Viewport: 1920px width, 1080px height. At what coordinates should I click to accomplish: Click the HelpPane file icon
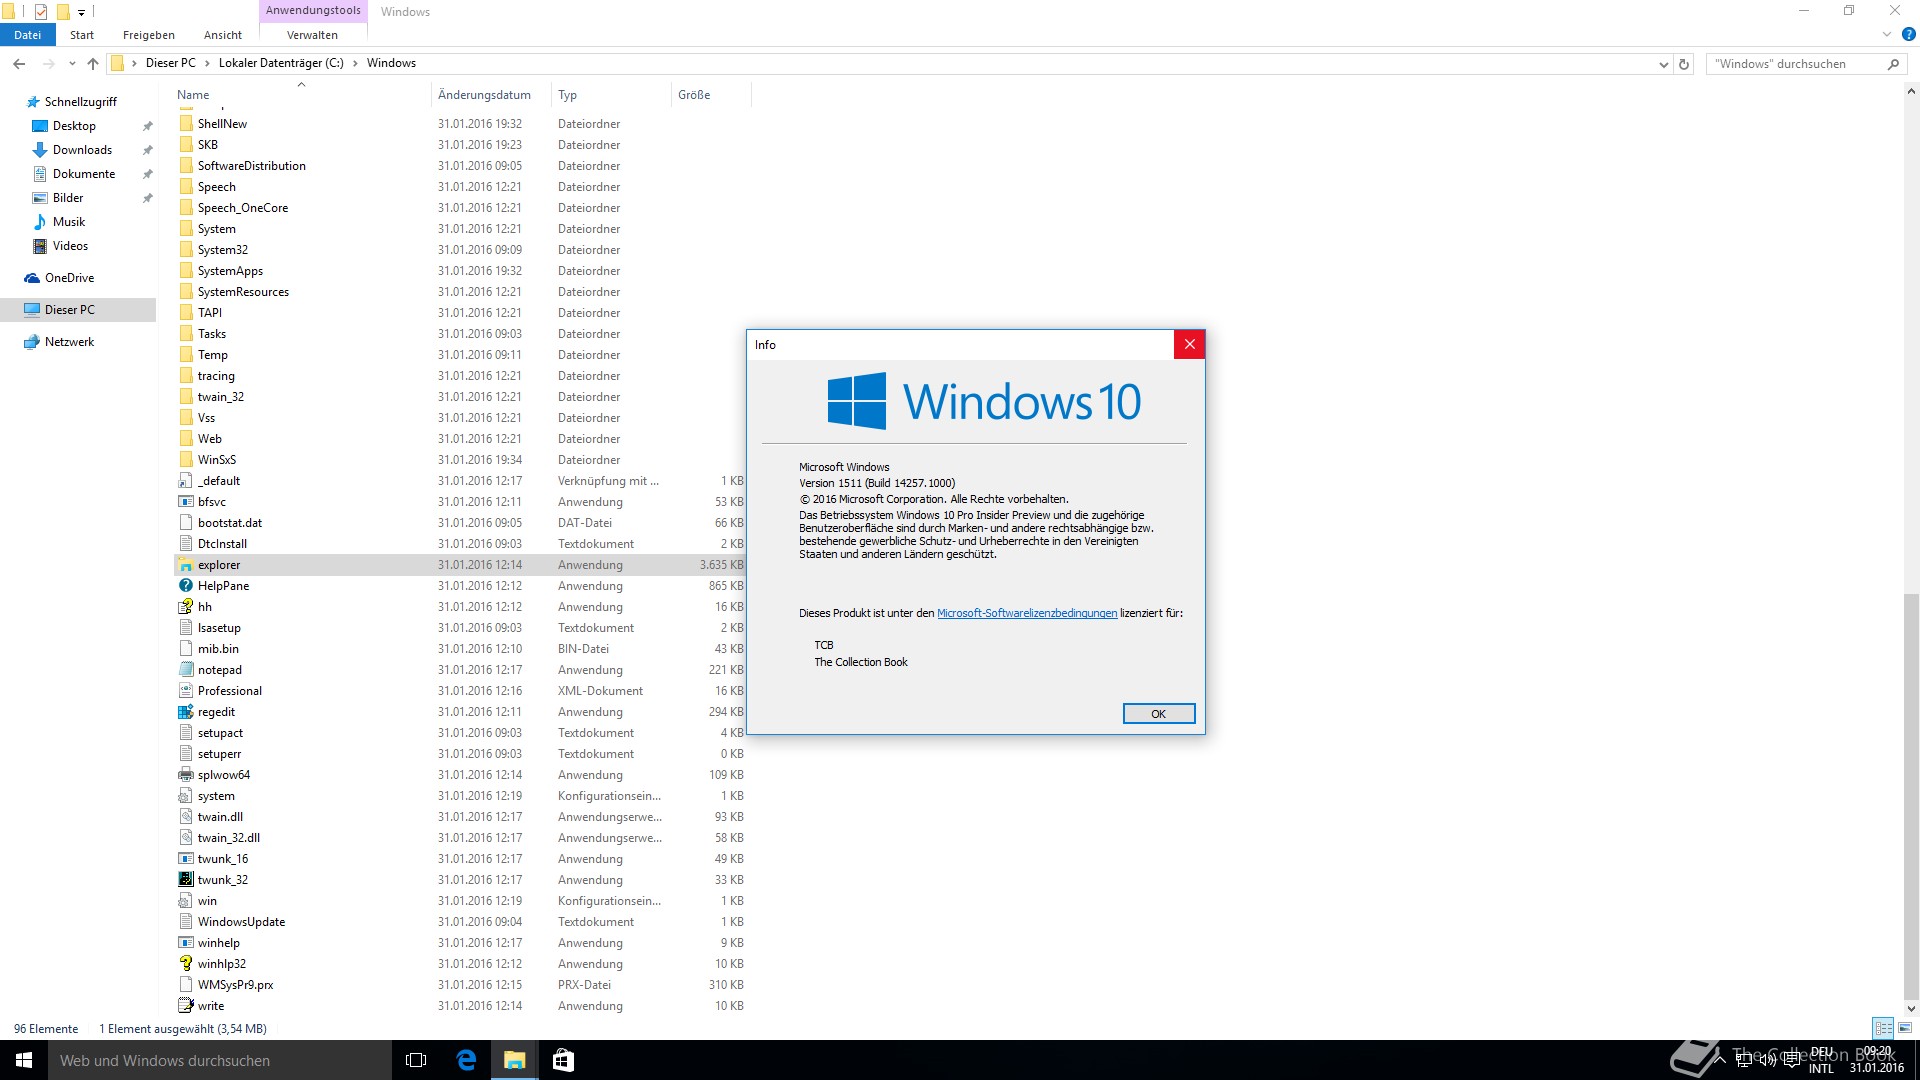[x=185, y=586]
